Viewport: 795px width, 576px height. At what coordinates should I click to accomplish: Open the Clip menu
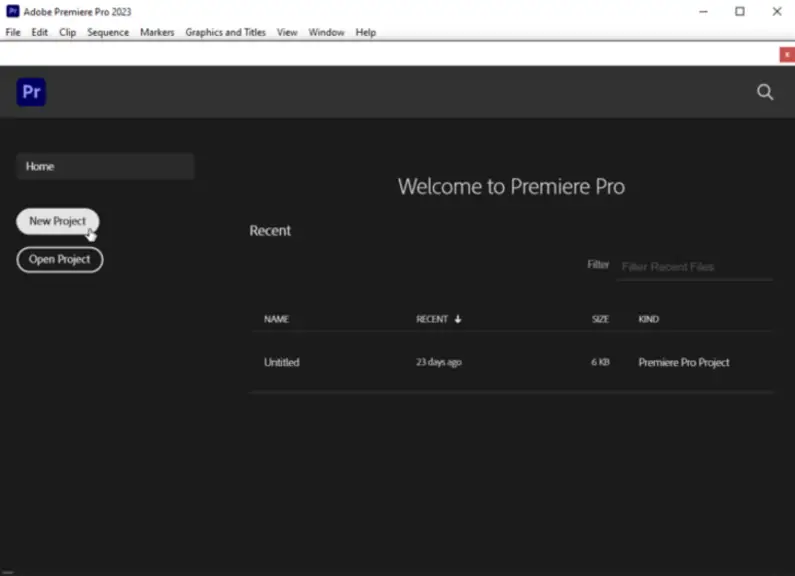click(x=67, y=32)
